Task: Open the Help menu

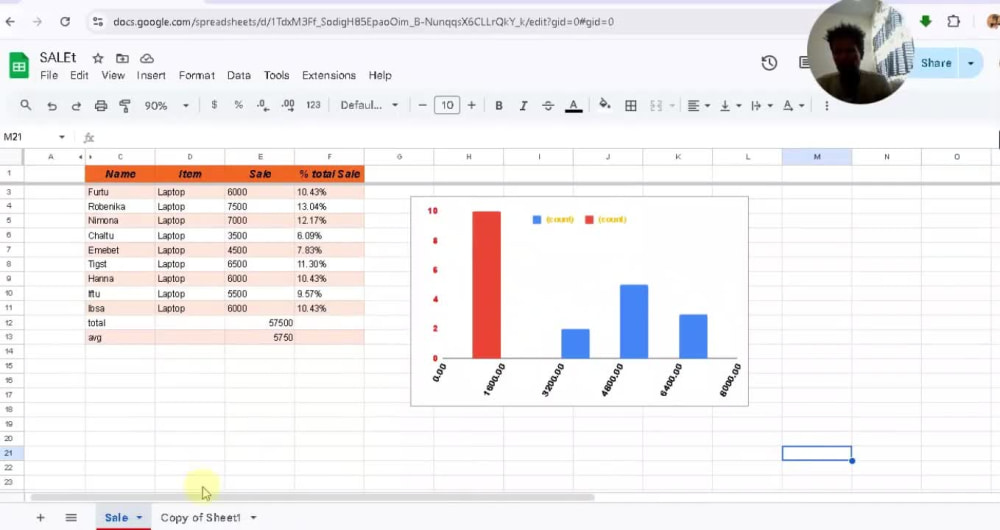Action: (380, 75)
